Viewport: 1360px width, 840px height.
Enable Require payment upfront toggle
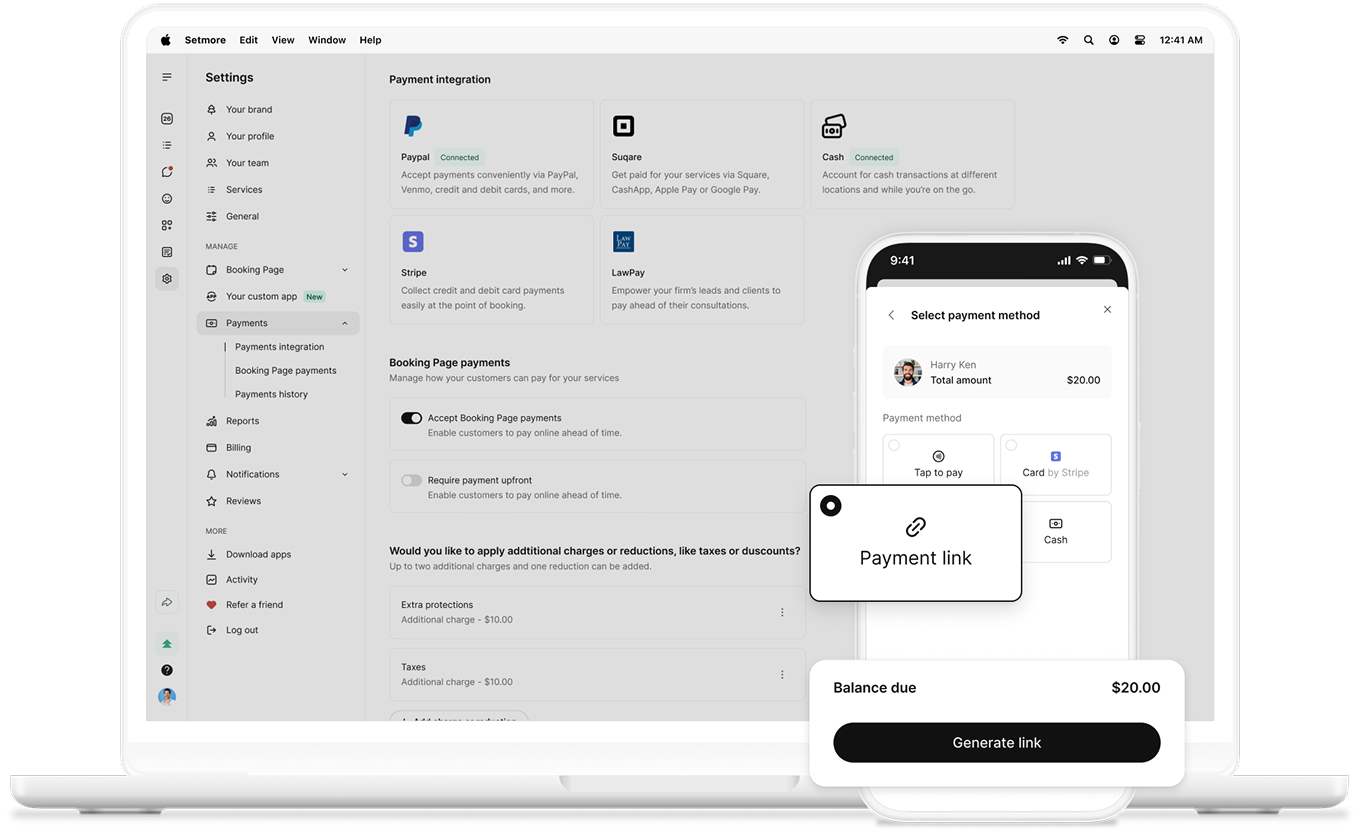pyautogui.click(x=411, y=480)
